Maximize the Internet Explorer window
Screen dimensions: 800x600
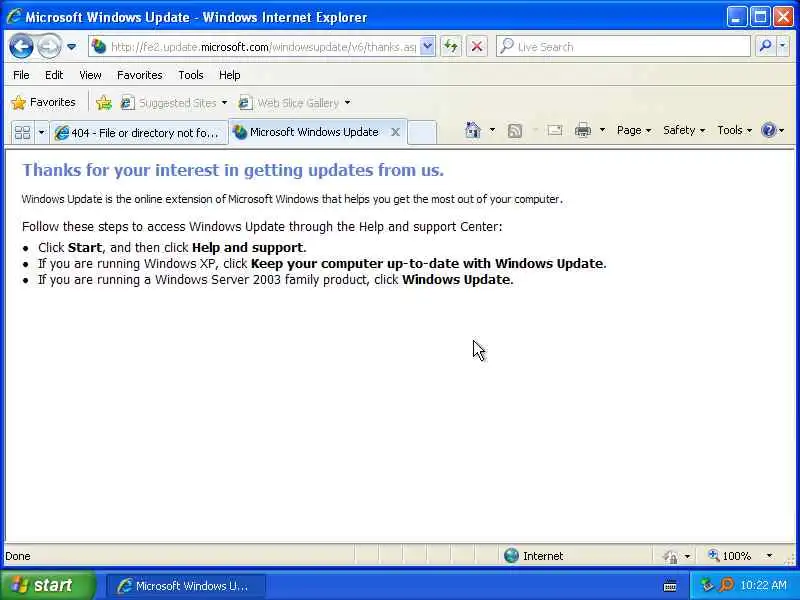point(760,17)
